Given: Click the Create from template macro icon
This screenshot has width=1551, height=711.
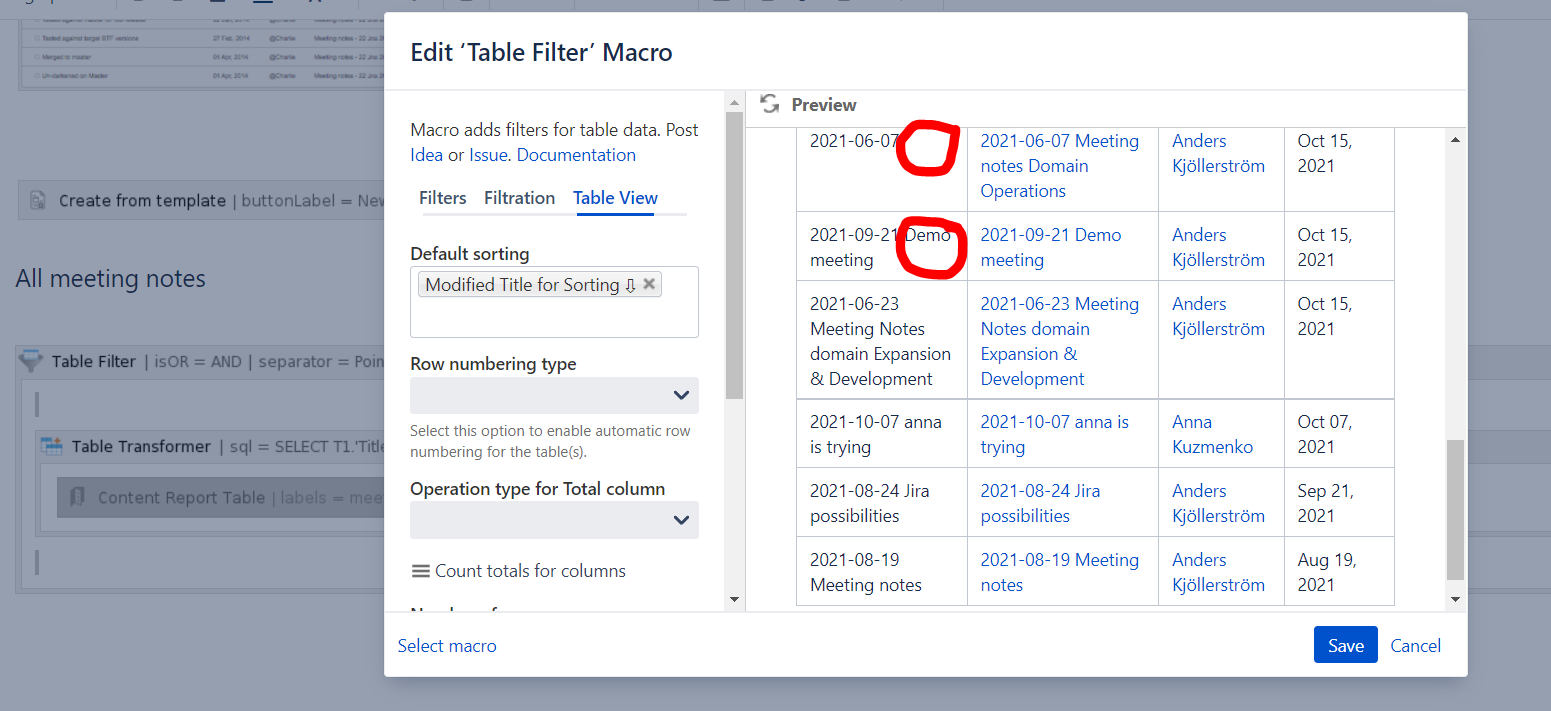Looking at the screenshot, I should [x=37, y=200].
